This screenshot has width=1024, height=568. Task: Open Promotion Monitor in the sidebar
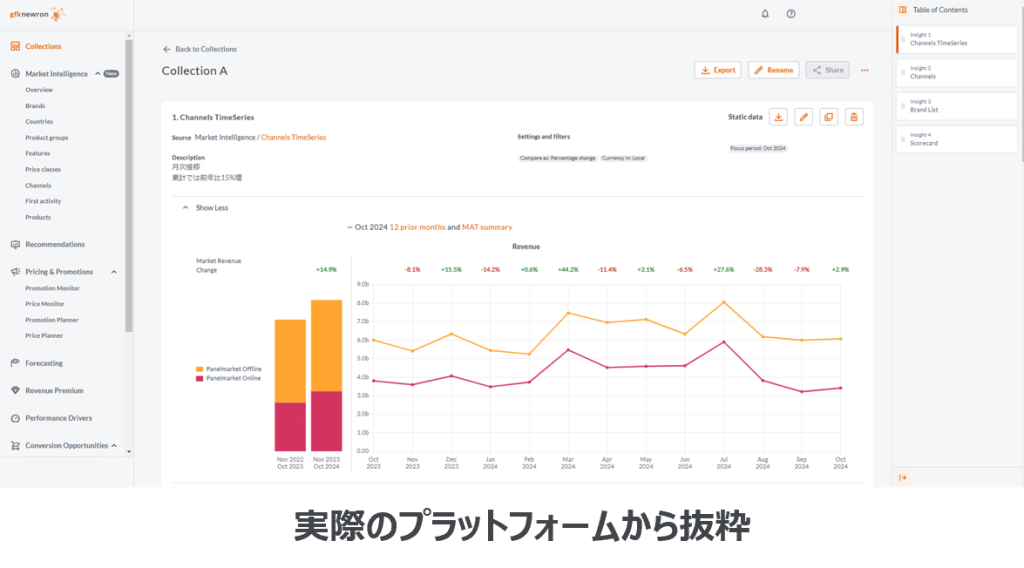[x=52, y=288]
